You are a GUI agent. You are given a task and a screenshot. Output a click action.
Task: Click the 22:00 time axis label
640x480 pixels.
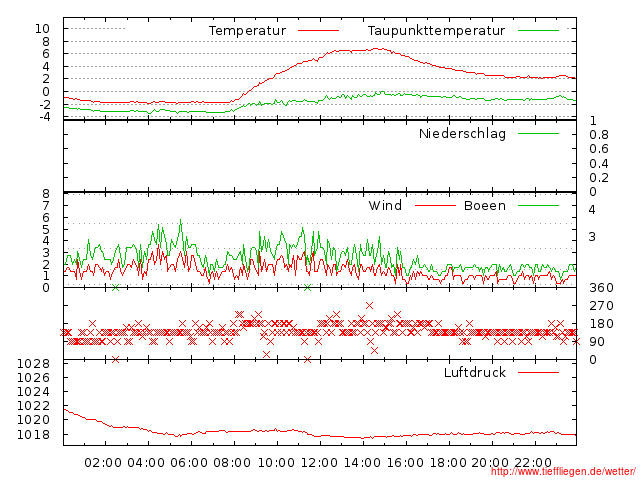(x=533, y=463)
